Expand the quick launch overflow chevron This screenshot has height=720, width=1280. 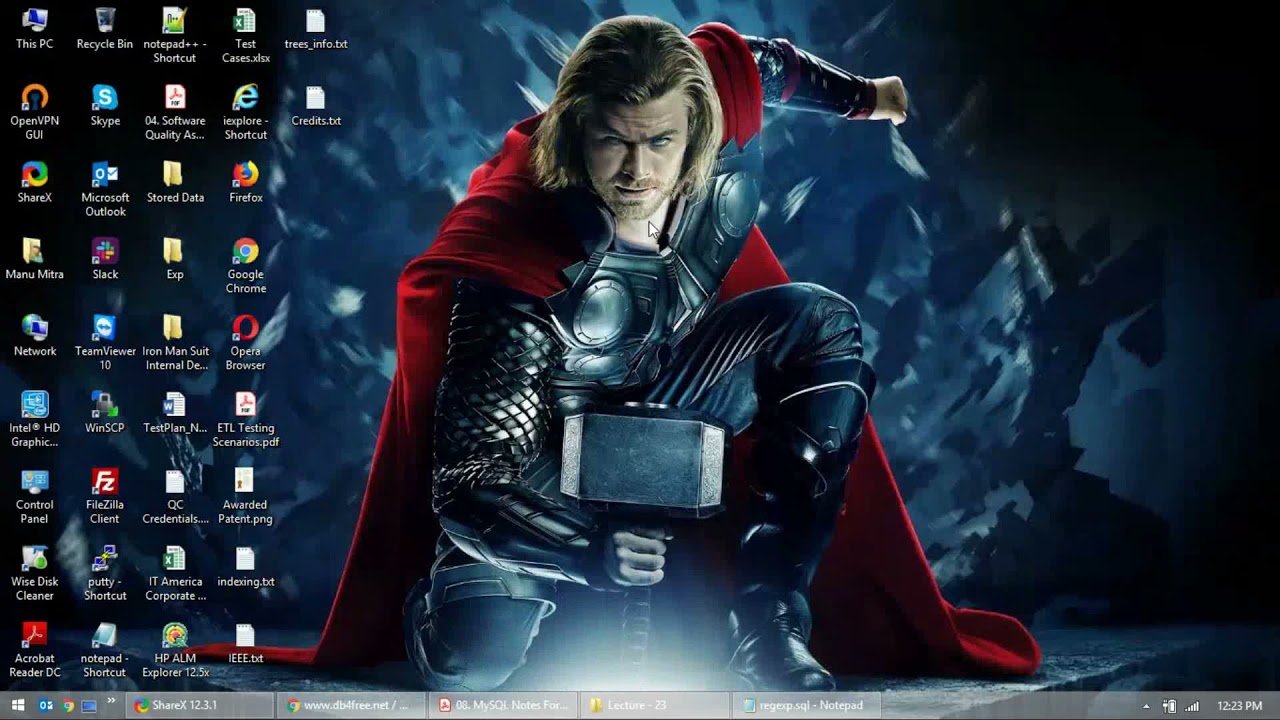point(111,700)
